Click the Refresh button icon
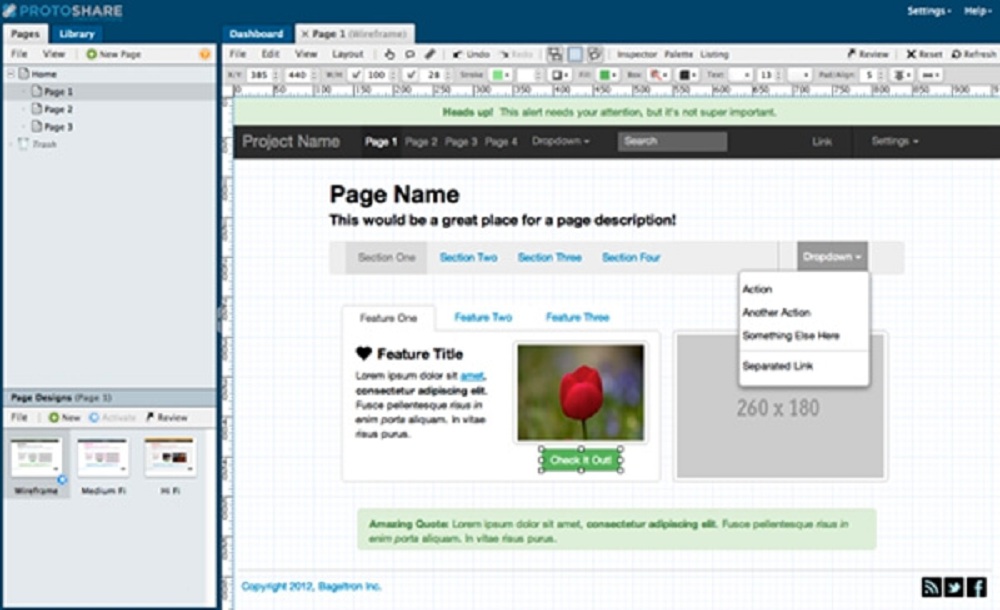Screen dimensions: 1000x610 957,54
